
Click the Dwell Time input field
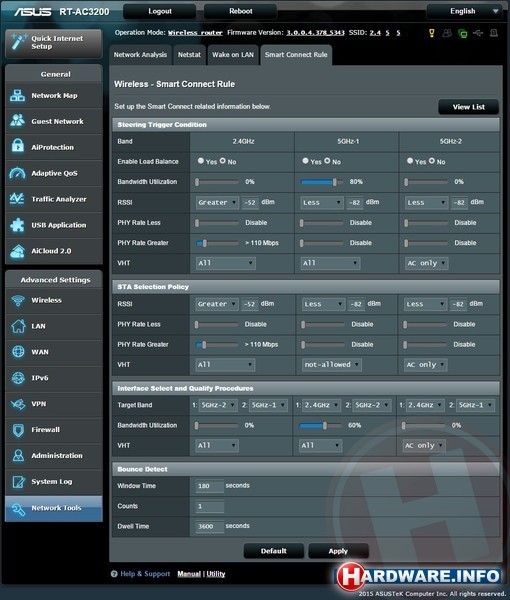[209, 527]
